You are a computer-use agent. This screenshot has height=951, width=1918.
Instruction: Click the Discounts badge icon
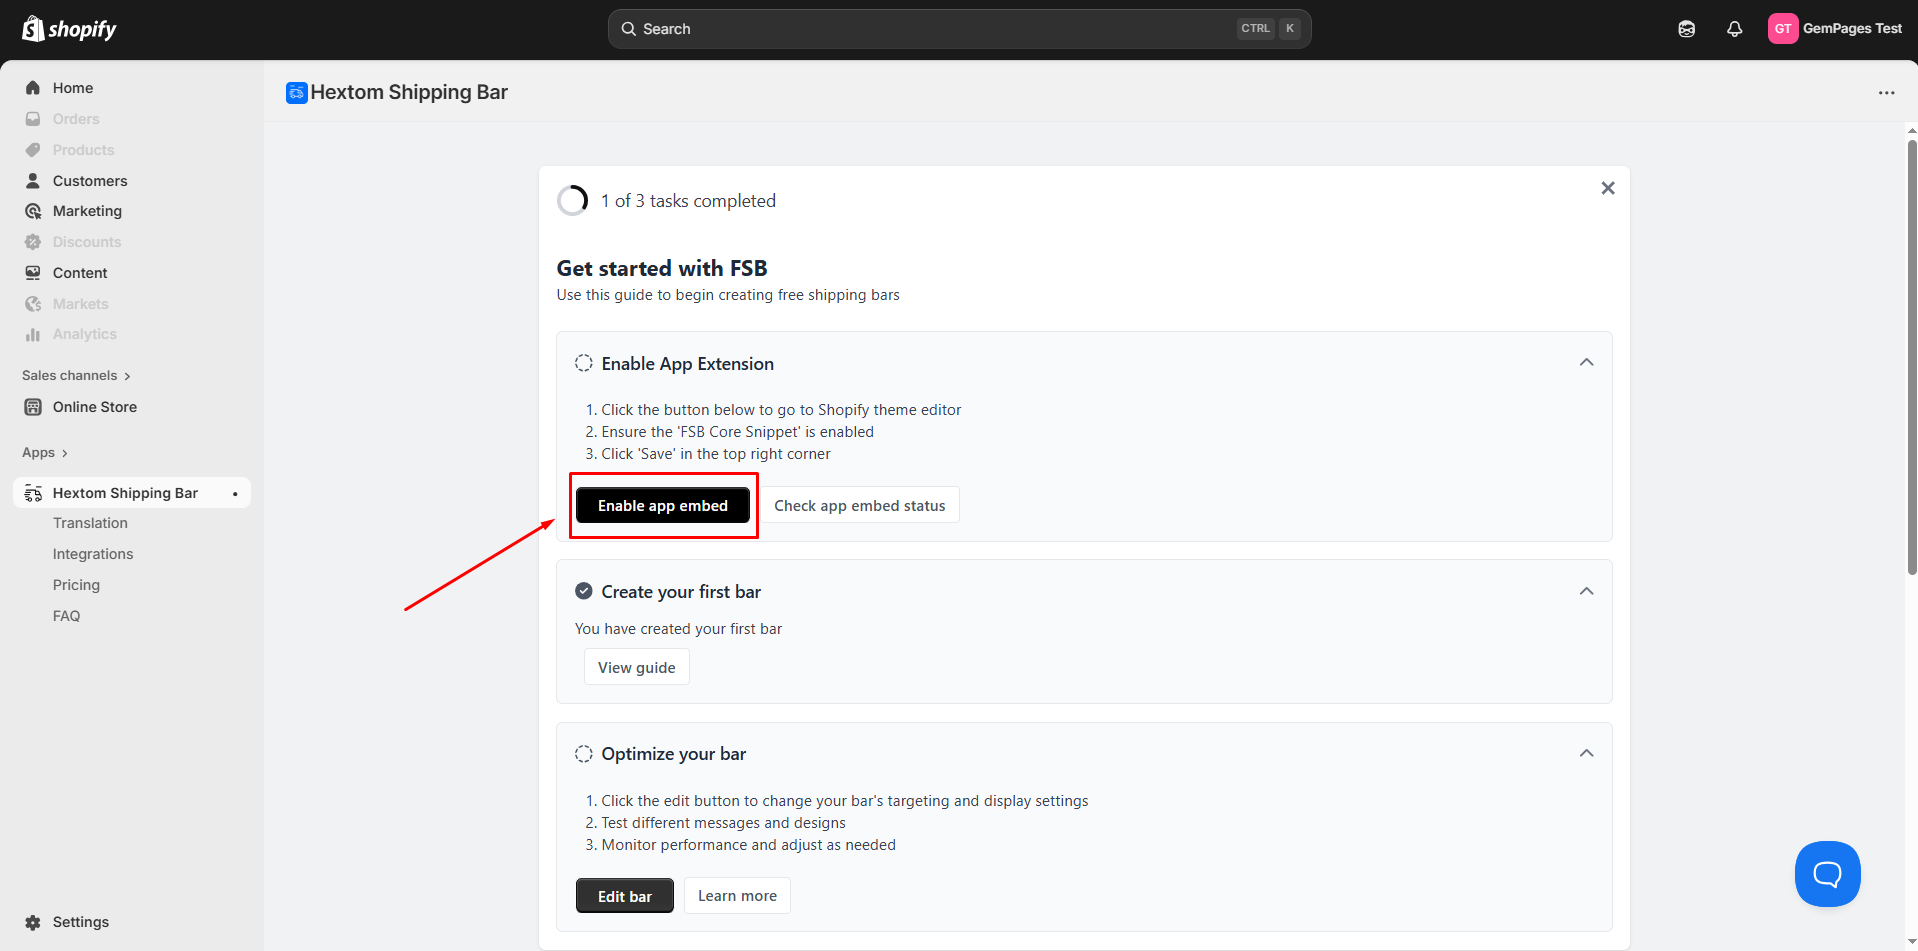click(x=33, y=242)
